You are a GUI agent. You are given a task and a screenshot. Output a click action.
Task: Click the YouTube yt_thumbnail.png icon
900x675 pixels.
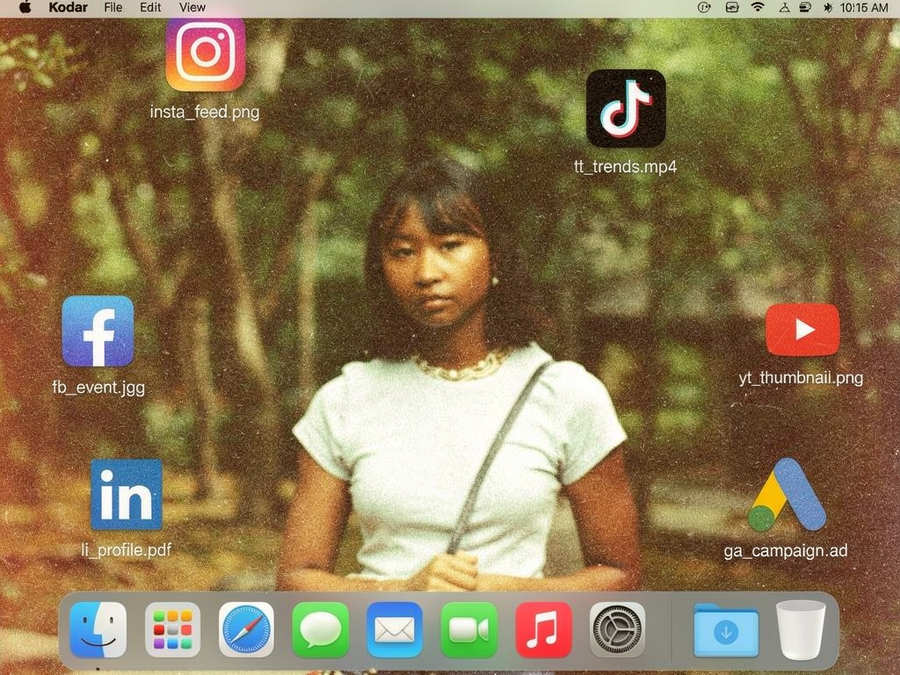tap(802, 329)
